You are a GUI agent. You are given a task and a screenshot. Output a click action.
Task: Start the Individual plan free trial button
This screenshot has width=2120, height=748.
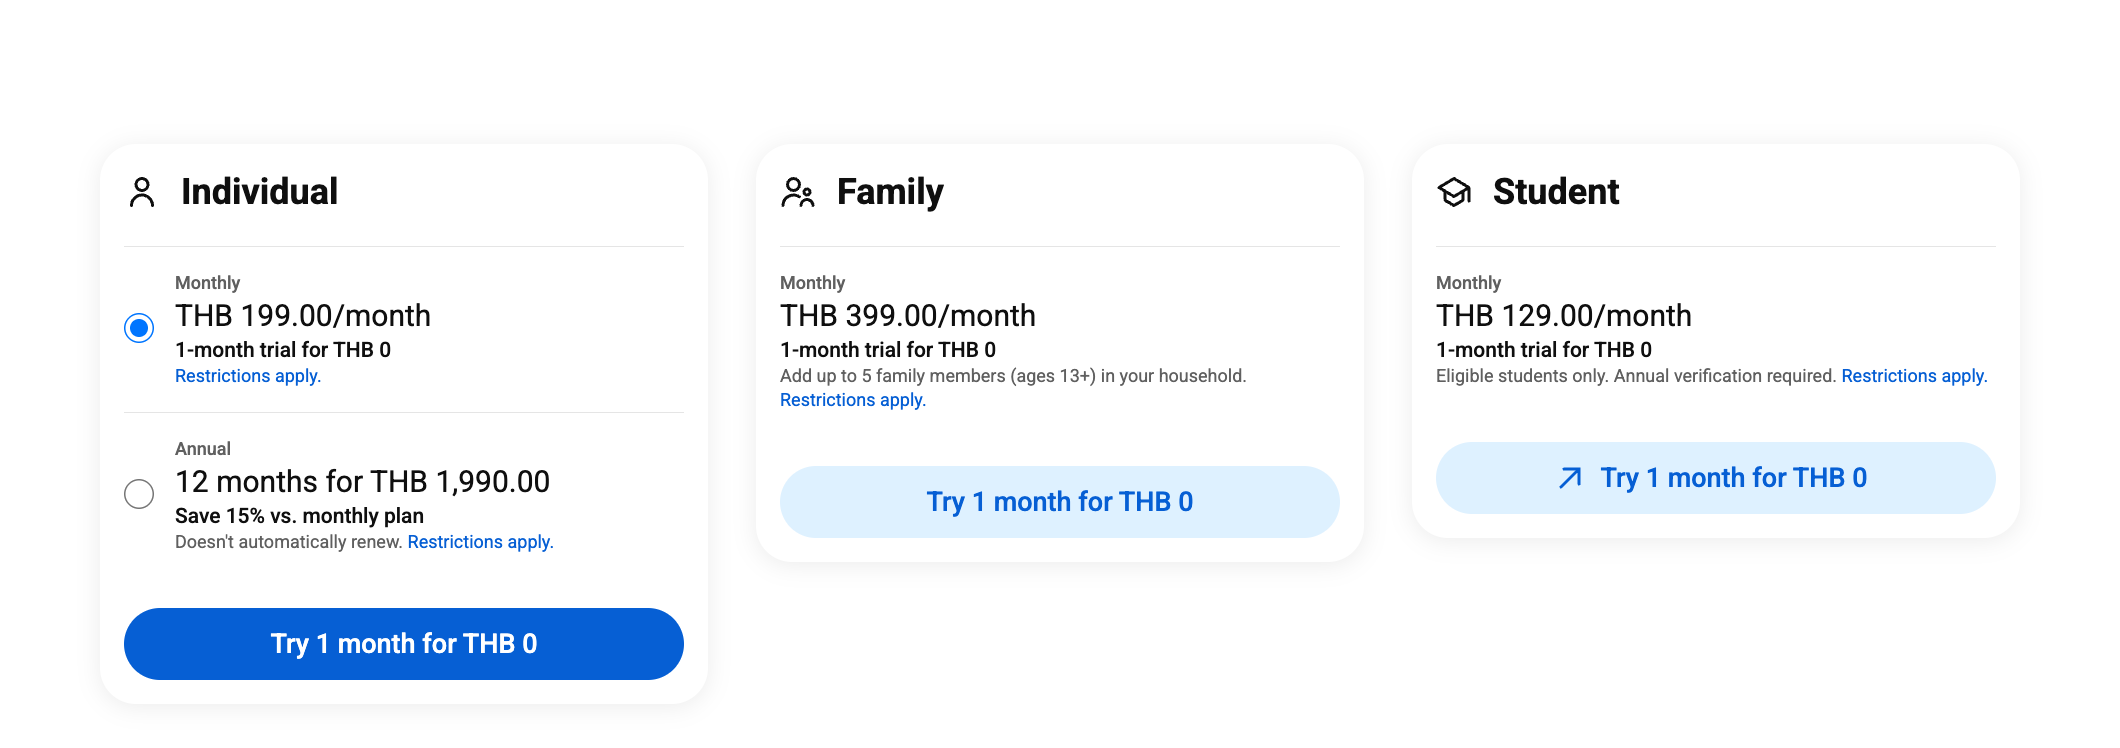tap(404, 644)
